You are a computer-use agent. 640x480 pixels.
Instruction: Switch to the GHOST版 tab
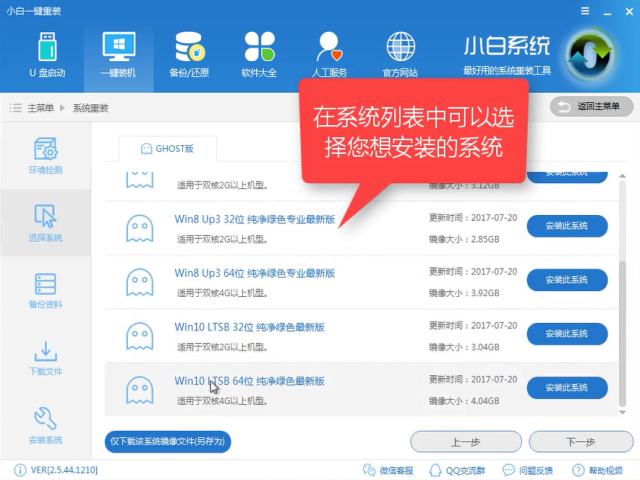[x=167, y=149]
